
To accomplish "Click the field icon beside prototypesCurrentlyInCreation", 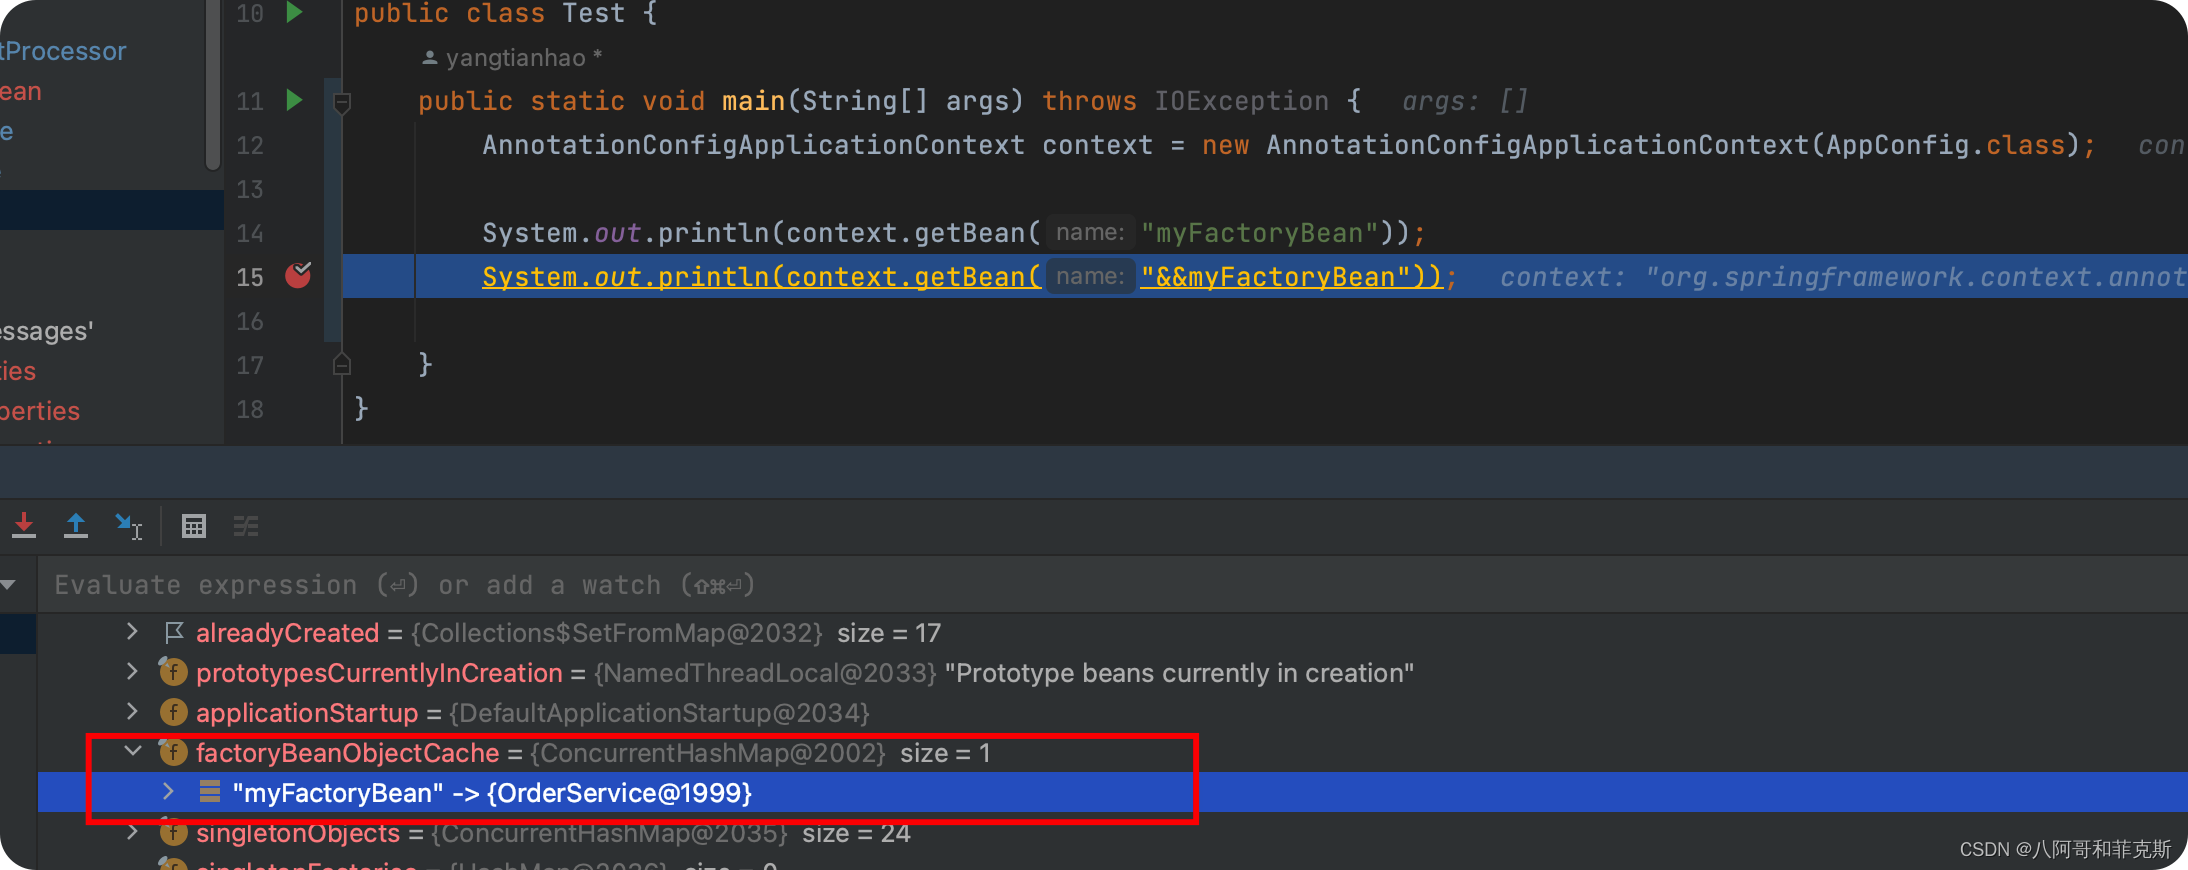I will [173, 672].
